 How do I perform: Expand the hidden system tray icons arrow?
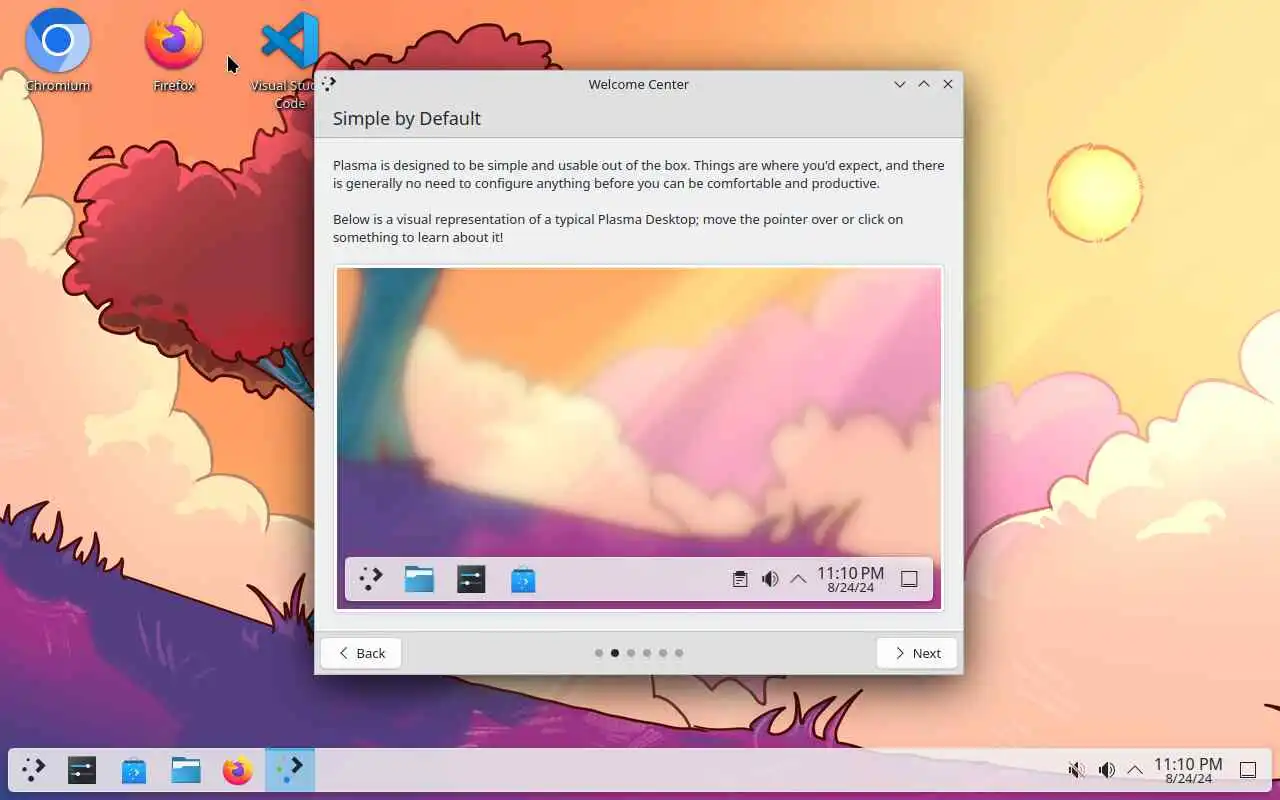point(1135,770)
